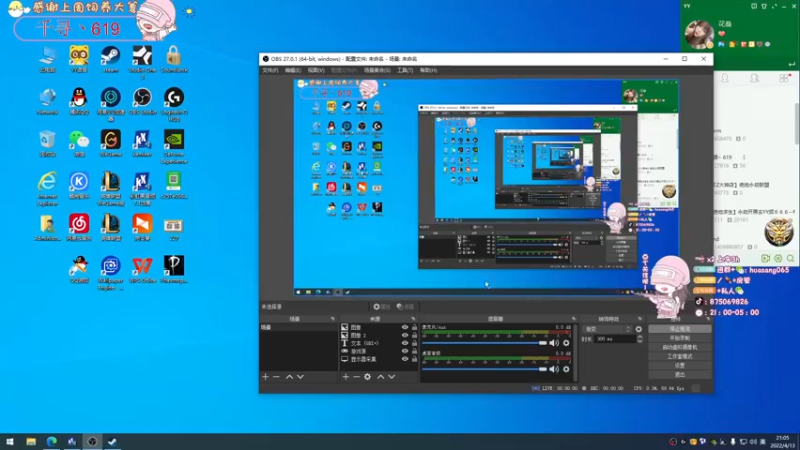Move scene down in Scenes panel

coord(301,377)
